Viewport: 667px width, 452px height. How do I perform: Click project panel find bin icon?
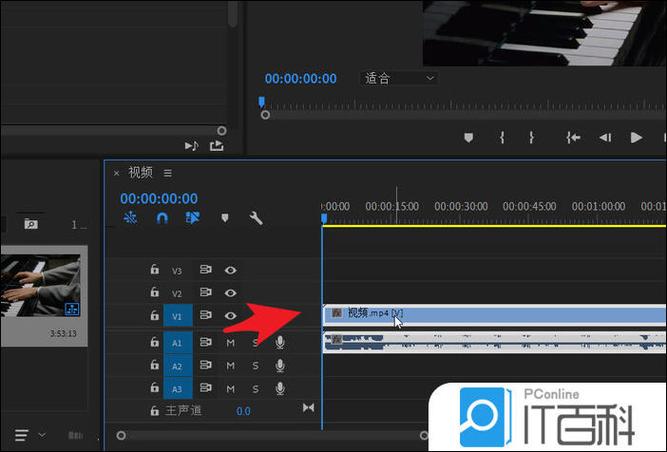pyautogui.click(x=31, y=223)
